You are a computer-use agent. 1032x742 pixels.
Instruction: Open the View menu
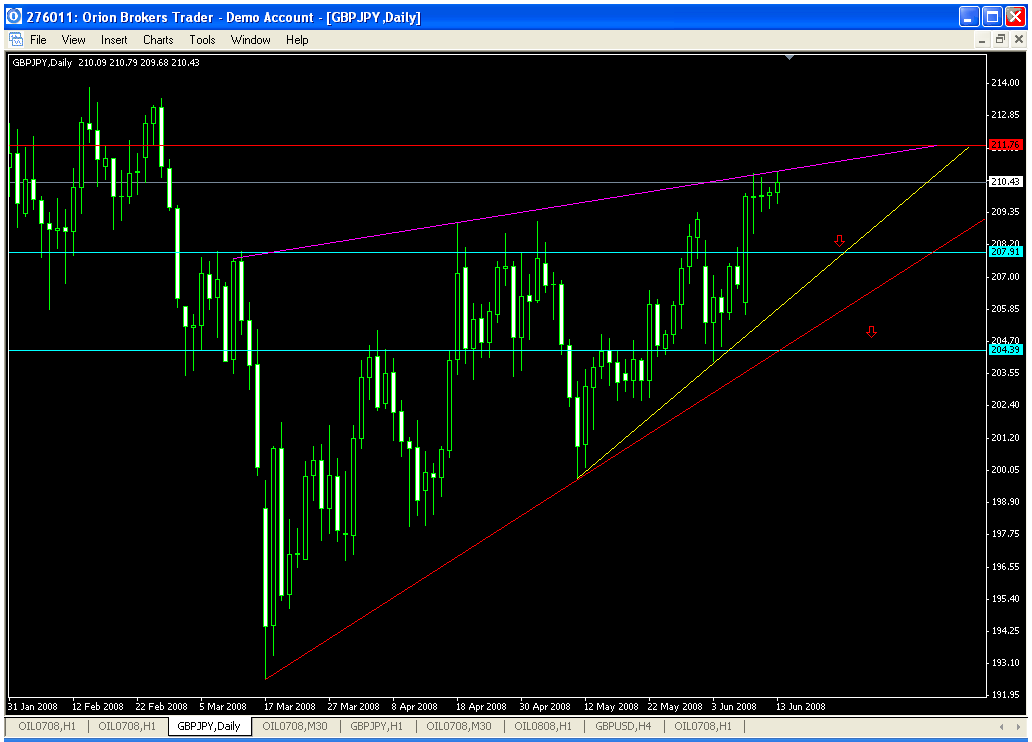(x=74, y=40)
